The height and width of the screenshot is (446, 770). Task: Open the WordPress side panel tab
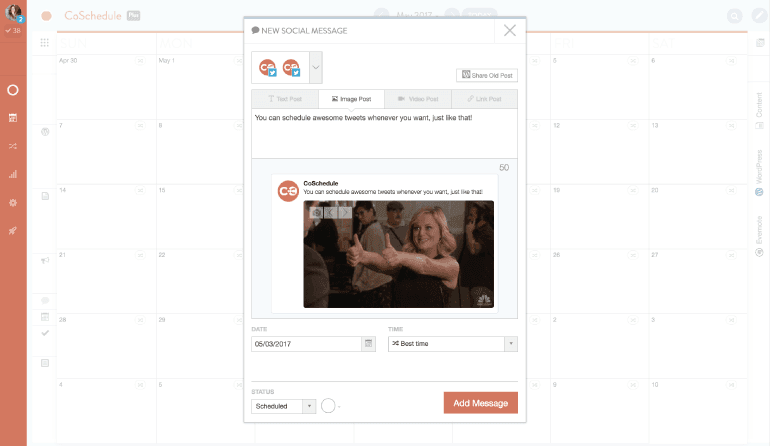(x=759, y=173)
